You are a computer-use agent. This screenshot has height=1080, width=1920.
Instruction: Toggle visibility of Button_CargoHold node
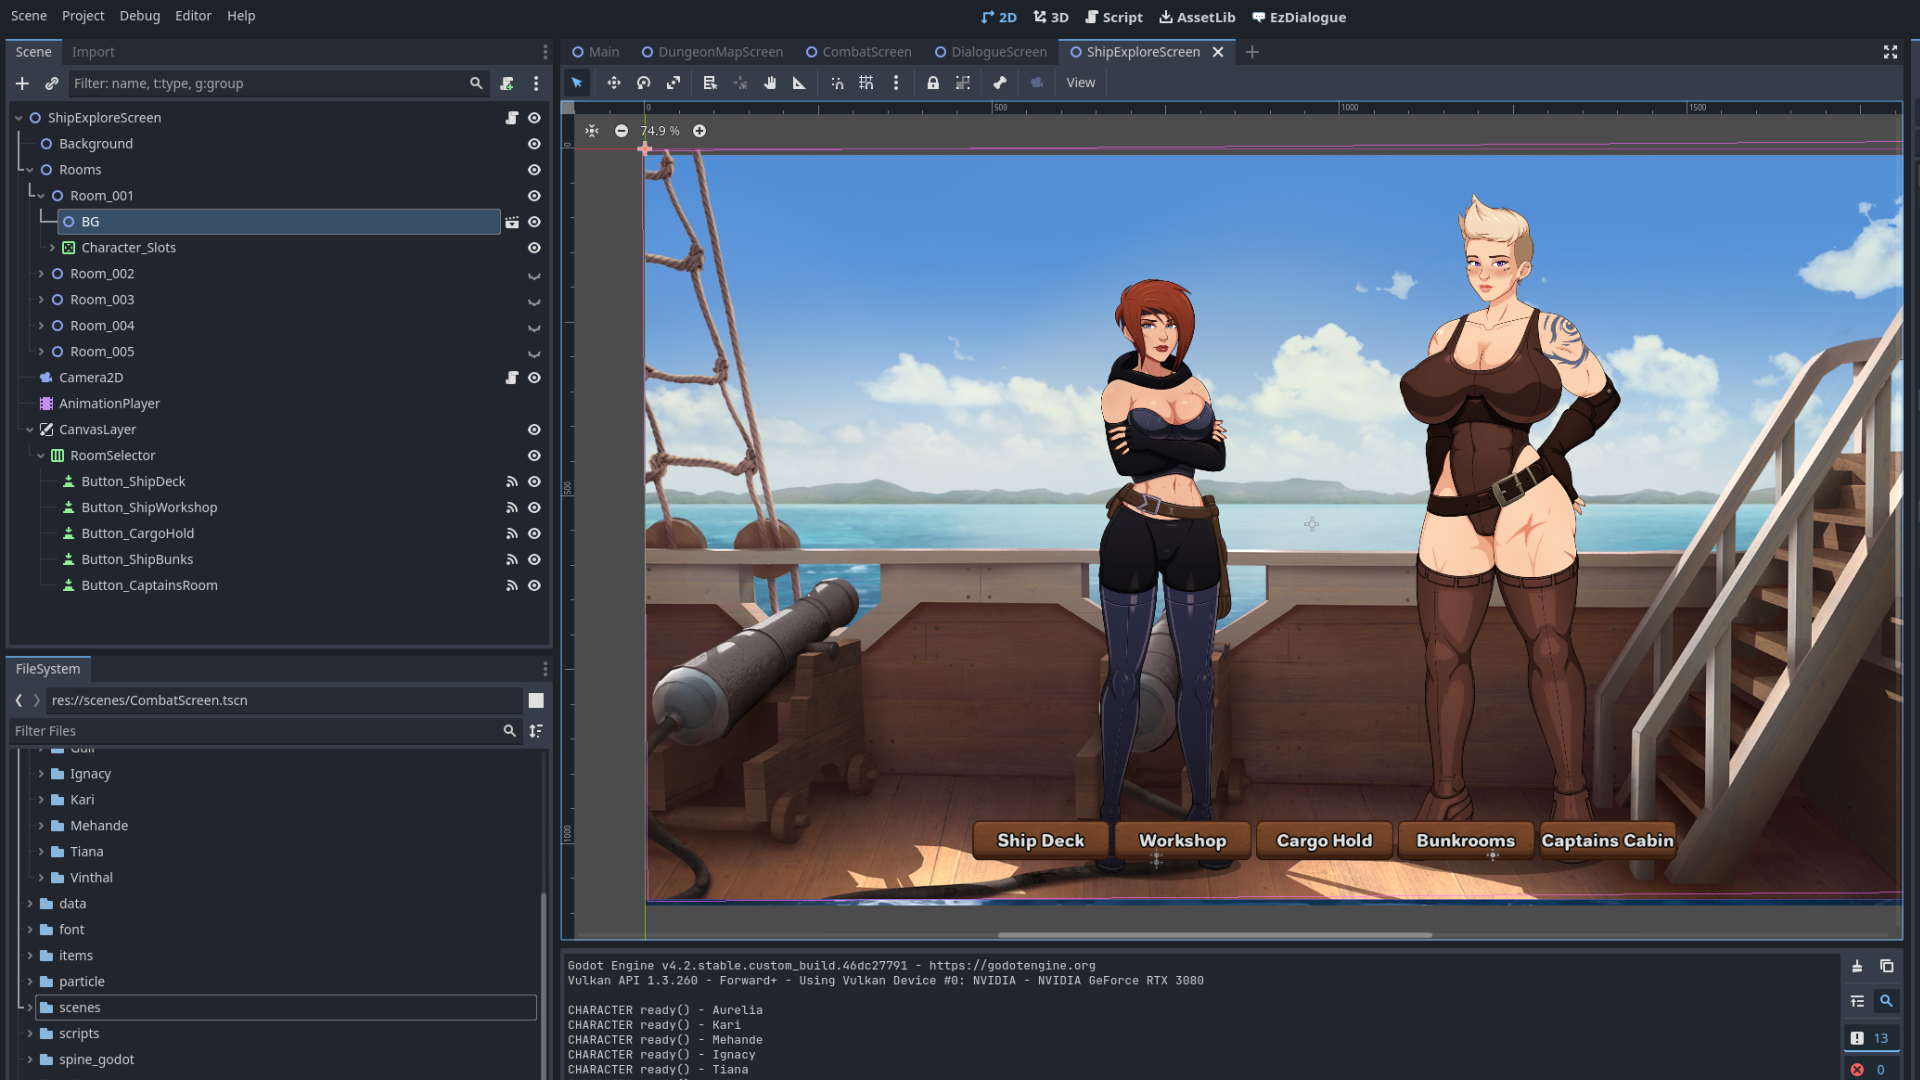point(534,534)
